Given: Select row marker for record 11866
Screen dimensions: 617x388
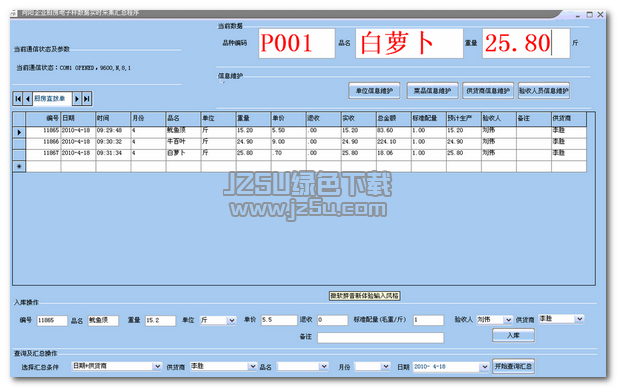Looking at the screenshot, I should point(19,143).
